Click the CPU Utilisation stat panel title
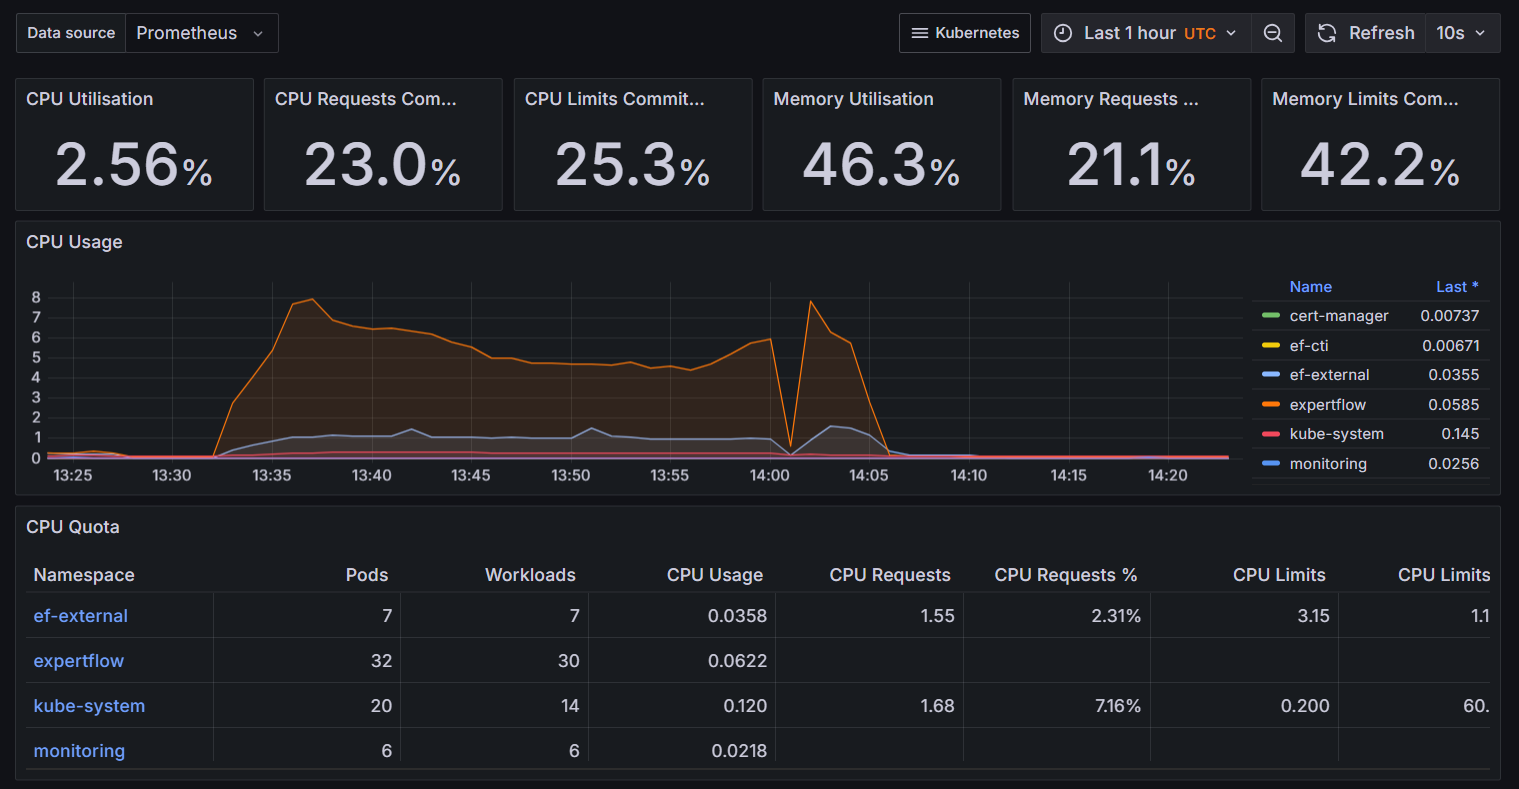The width and height of the screenshot is (1519, 789). 89,99
